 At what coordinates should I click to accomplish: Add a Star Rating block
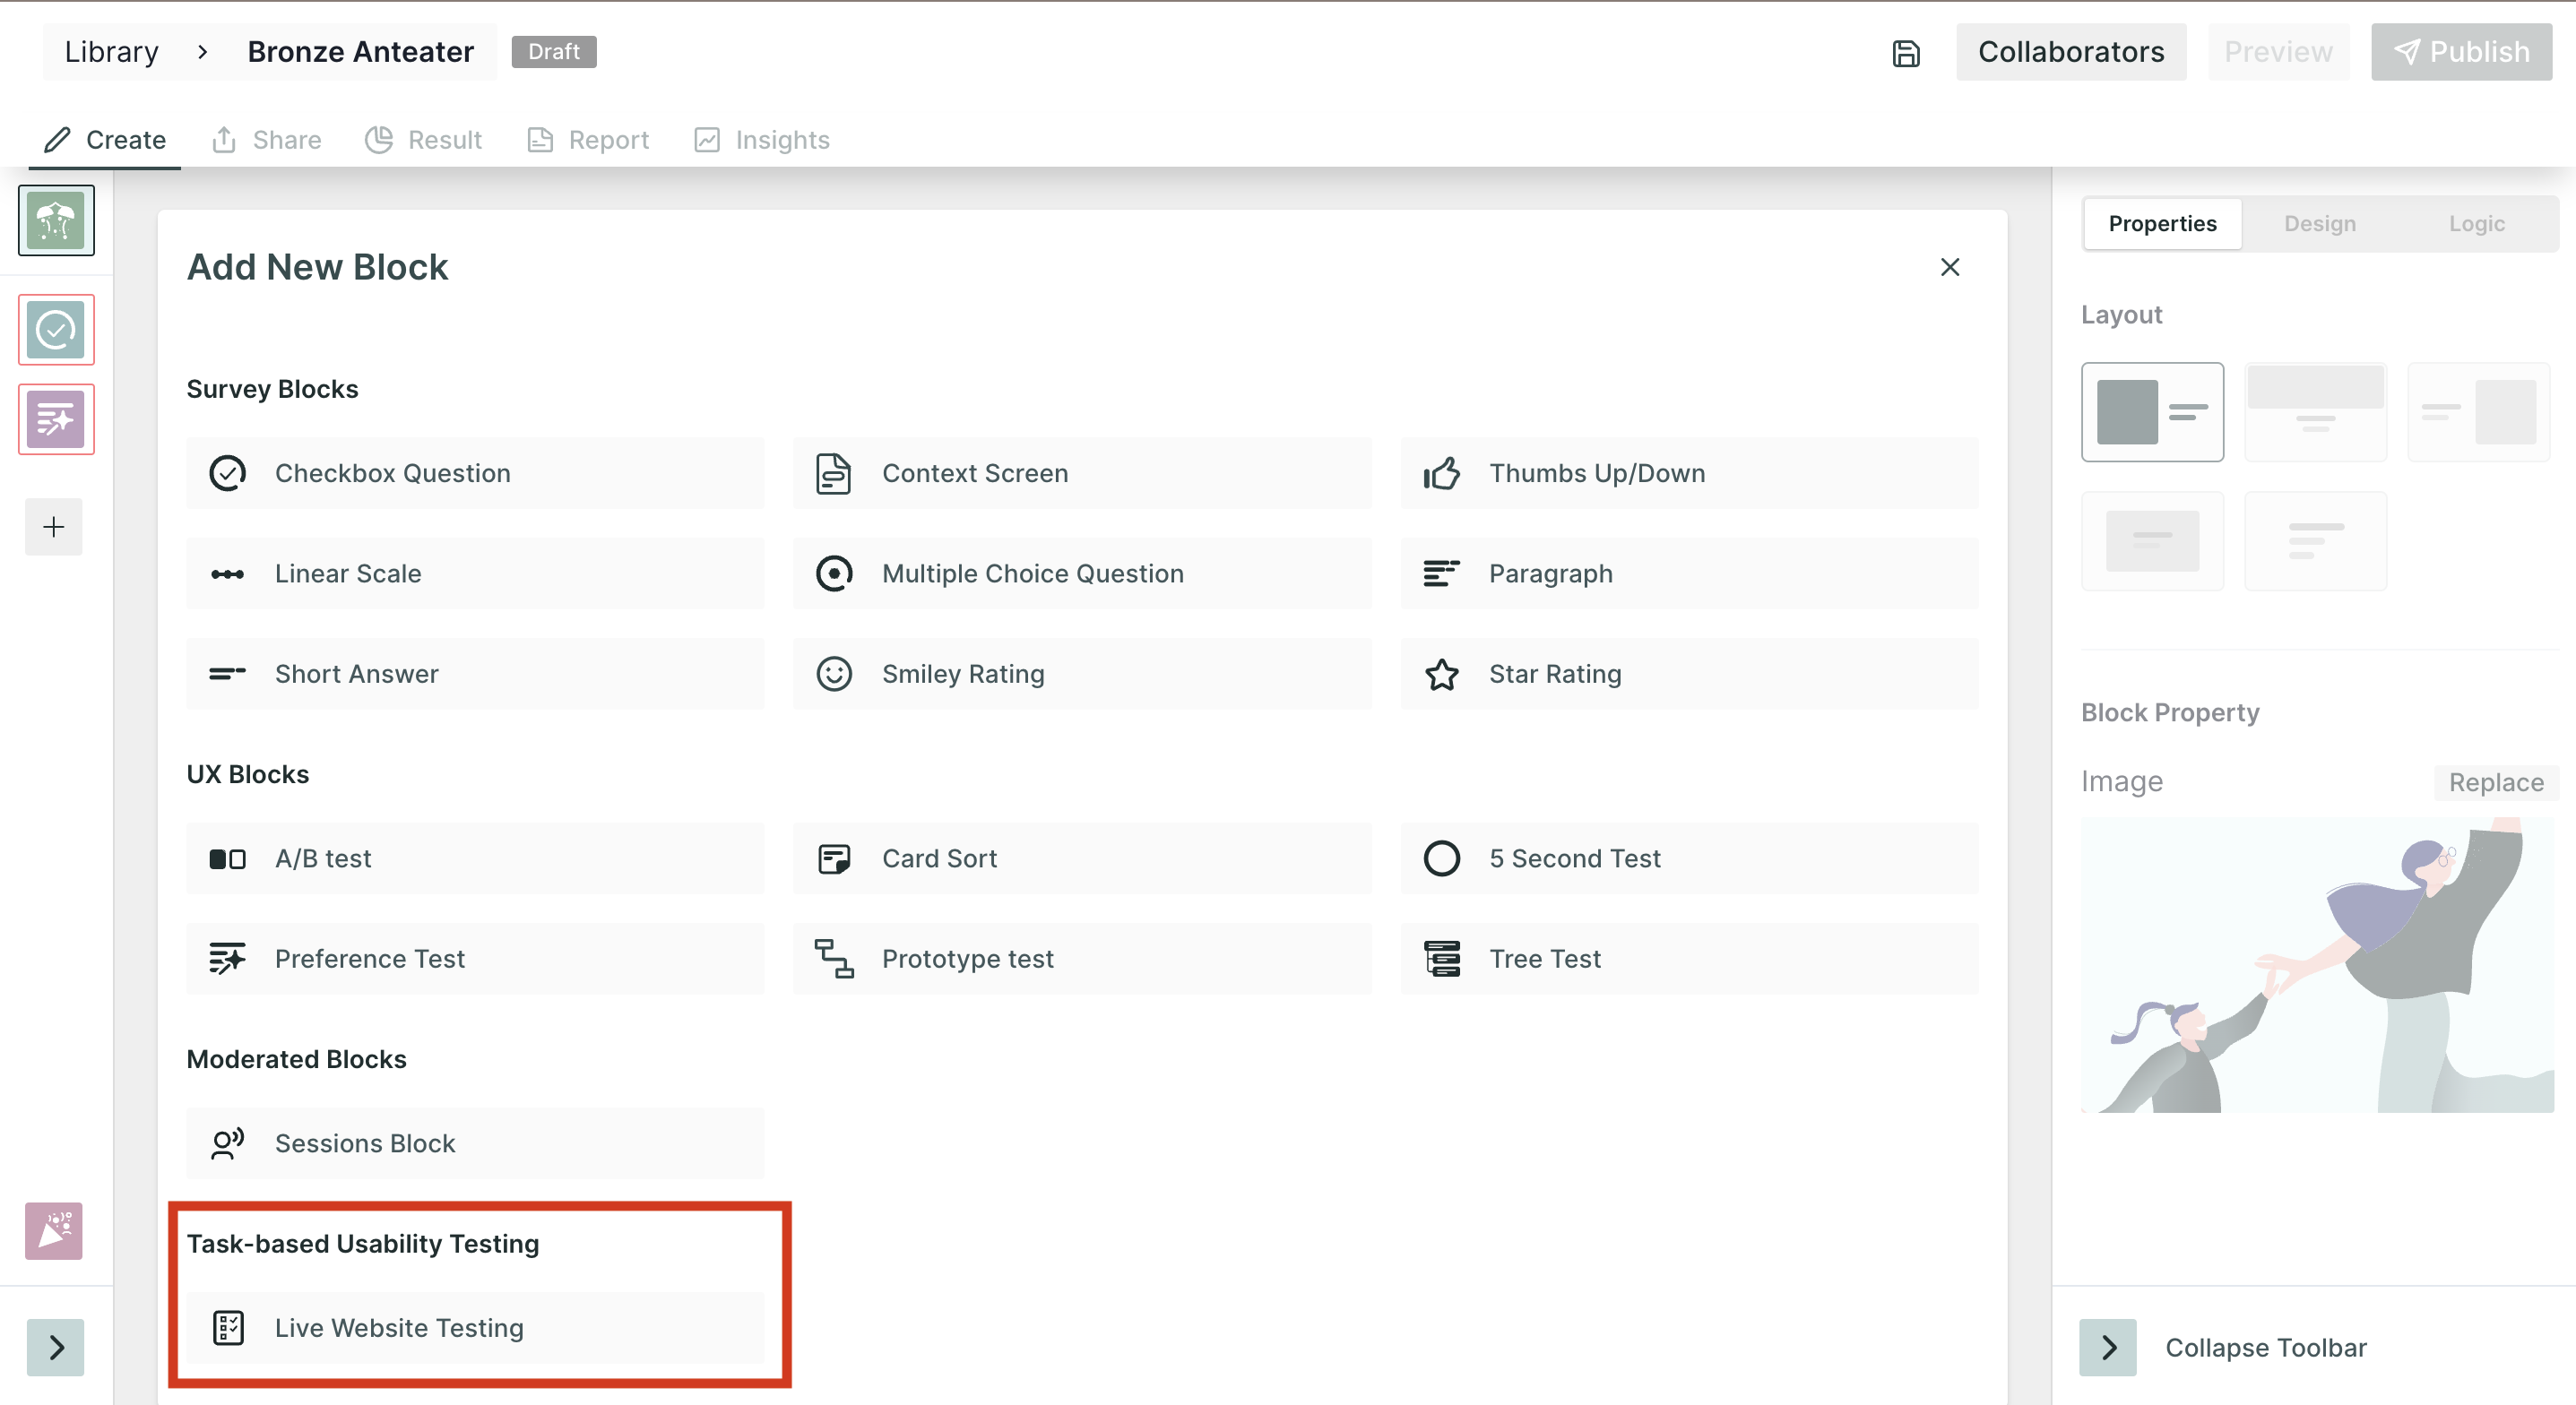[1689, 674]
